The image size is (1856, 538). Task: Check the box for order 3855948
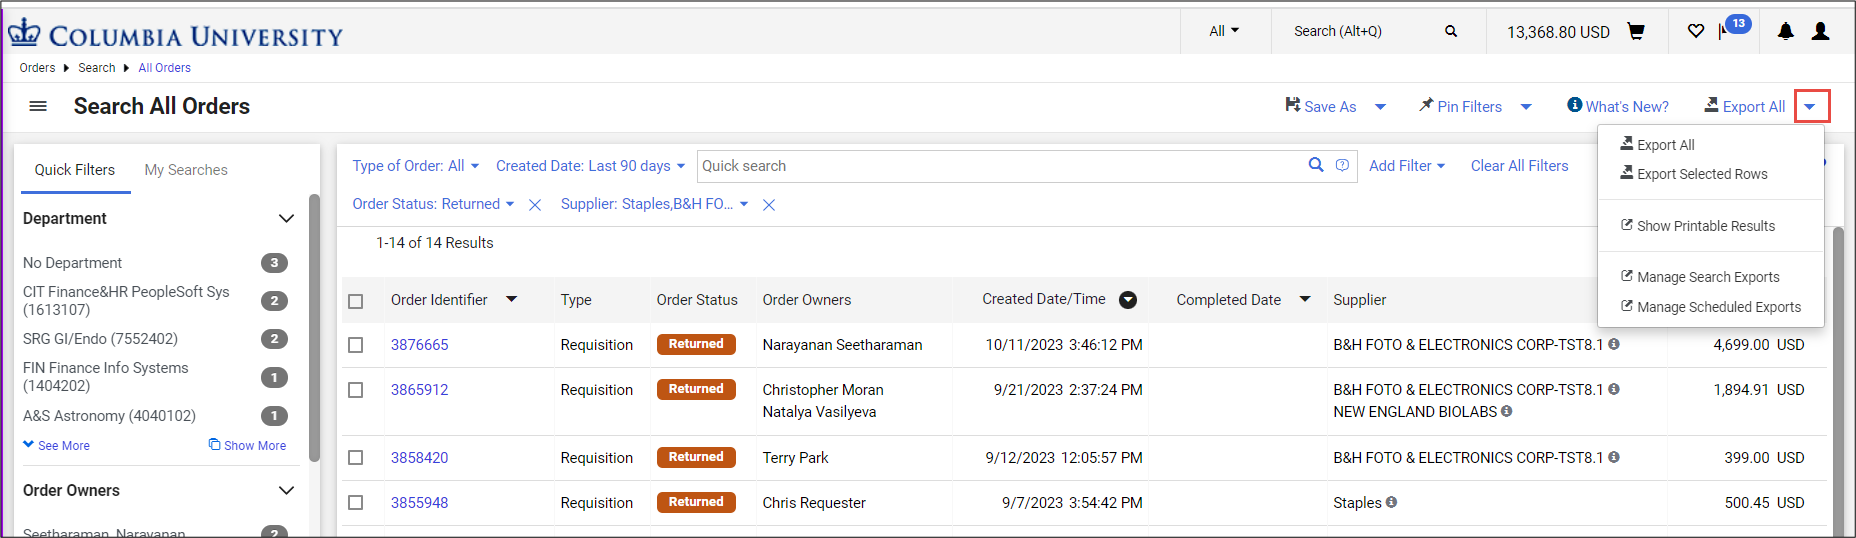pos(355,503)
